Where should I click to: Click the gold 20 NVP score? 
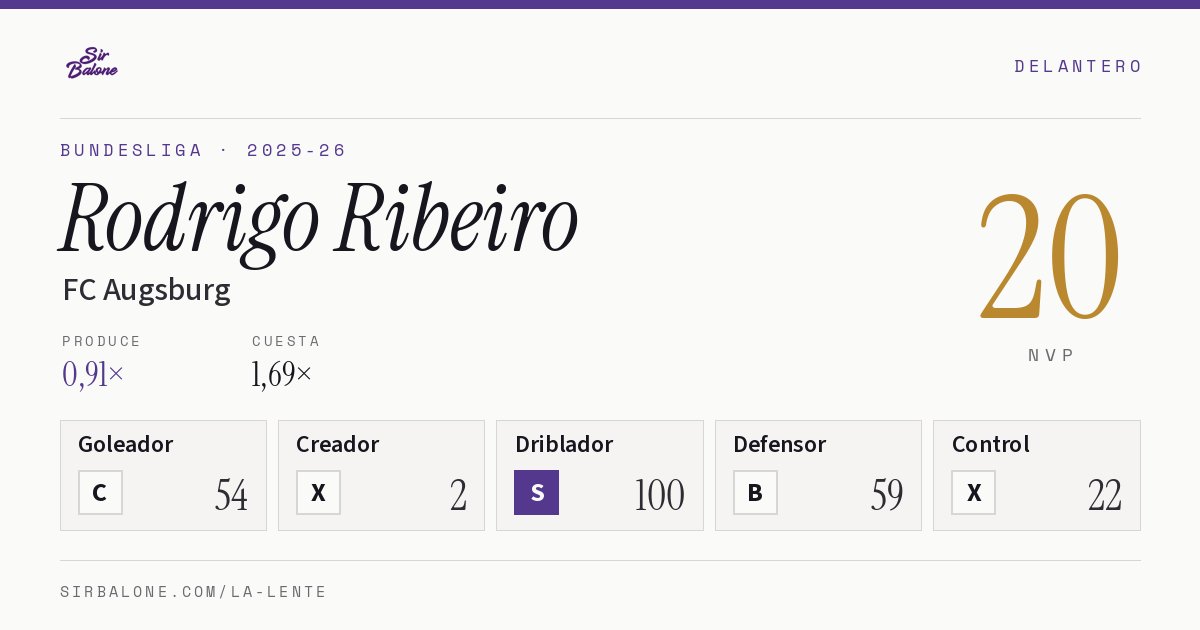(1049, 255)
